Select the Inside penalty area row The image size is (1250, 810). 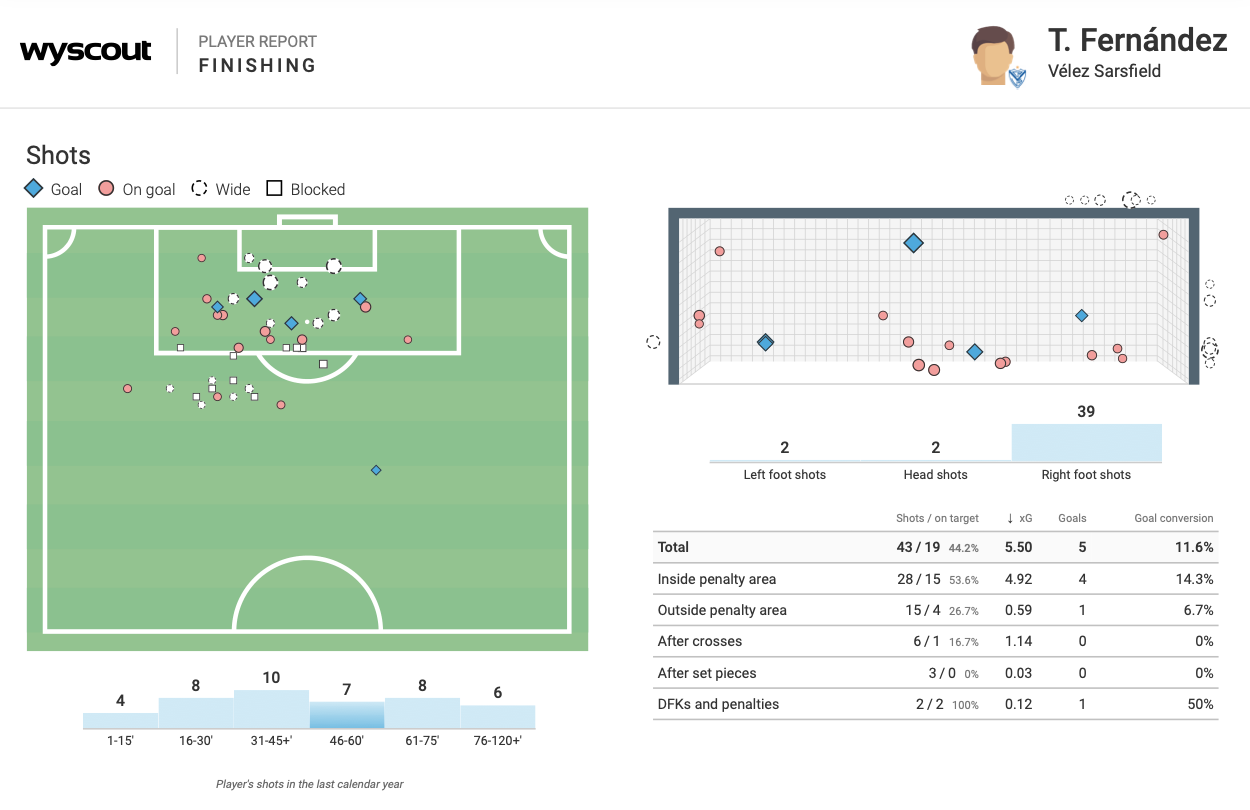point(935,579)
